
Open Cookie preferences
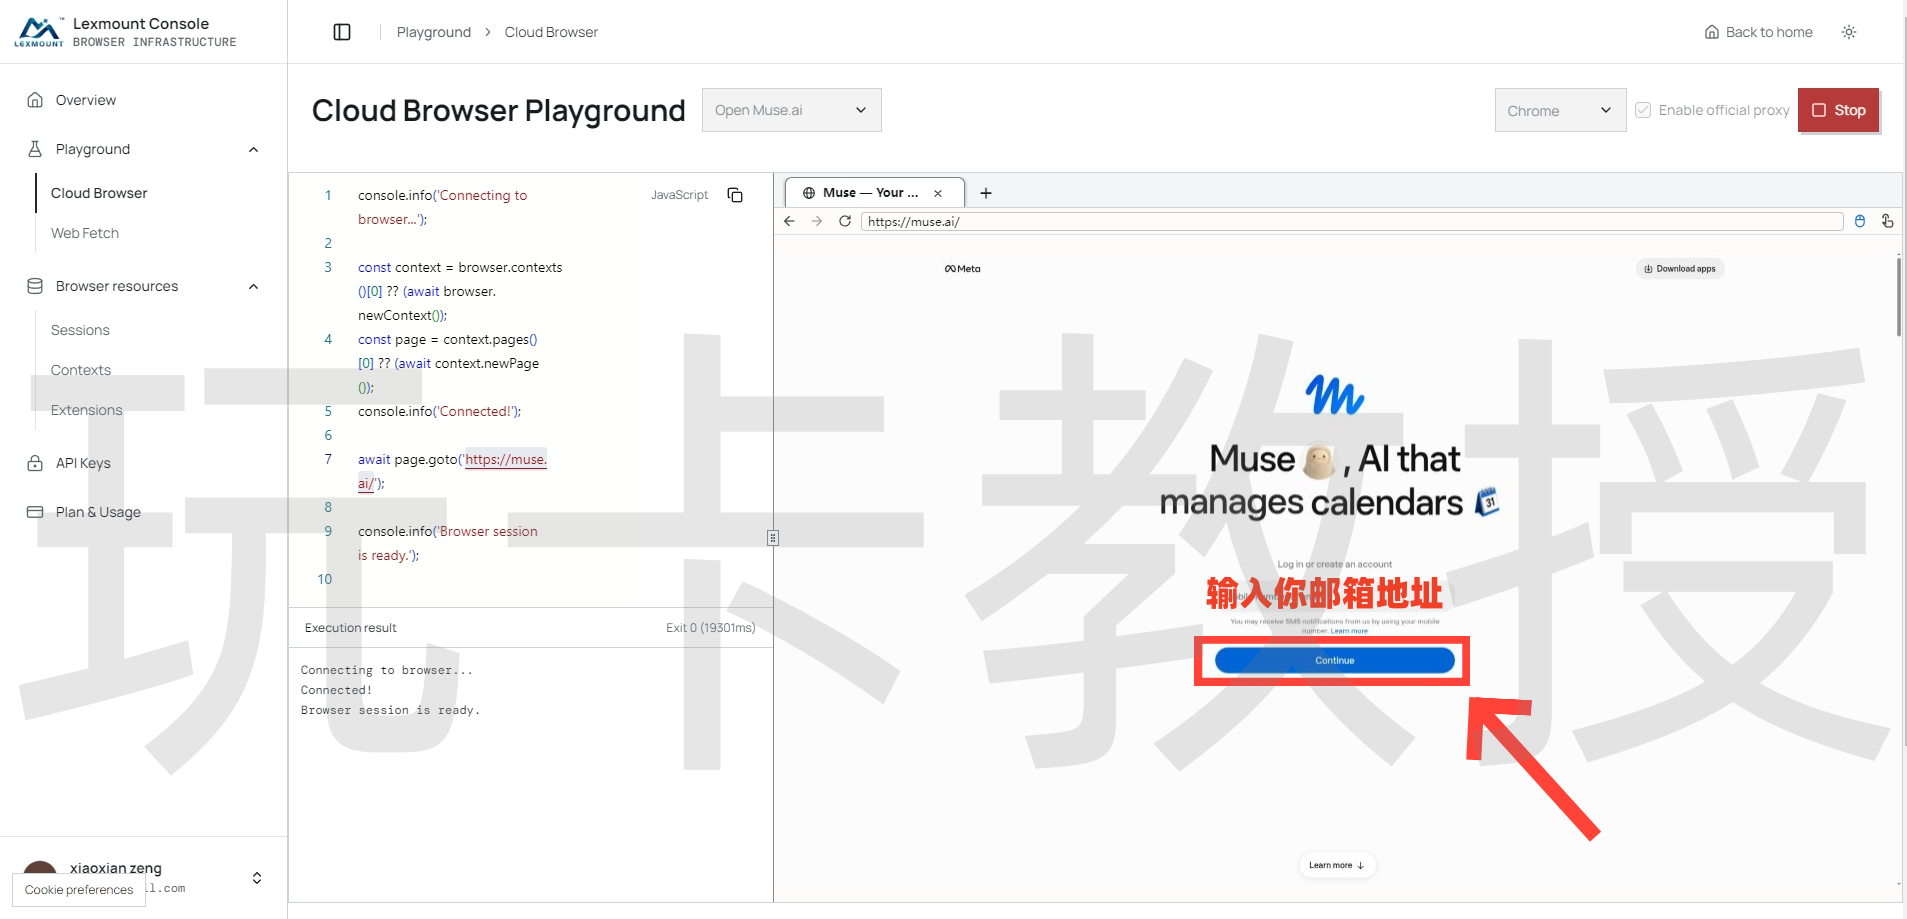79,890
